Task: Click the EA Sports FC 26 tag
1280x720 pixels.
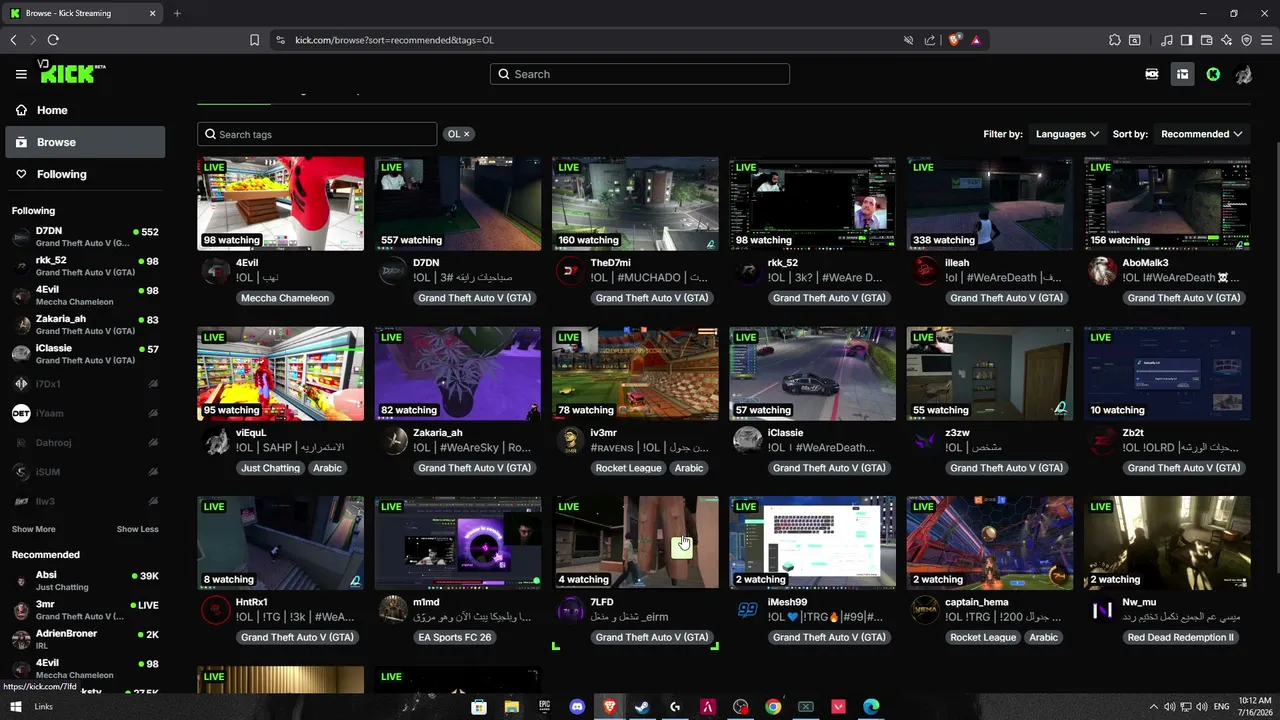Action: click(455, 637)
